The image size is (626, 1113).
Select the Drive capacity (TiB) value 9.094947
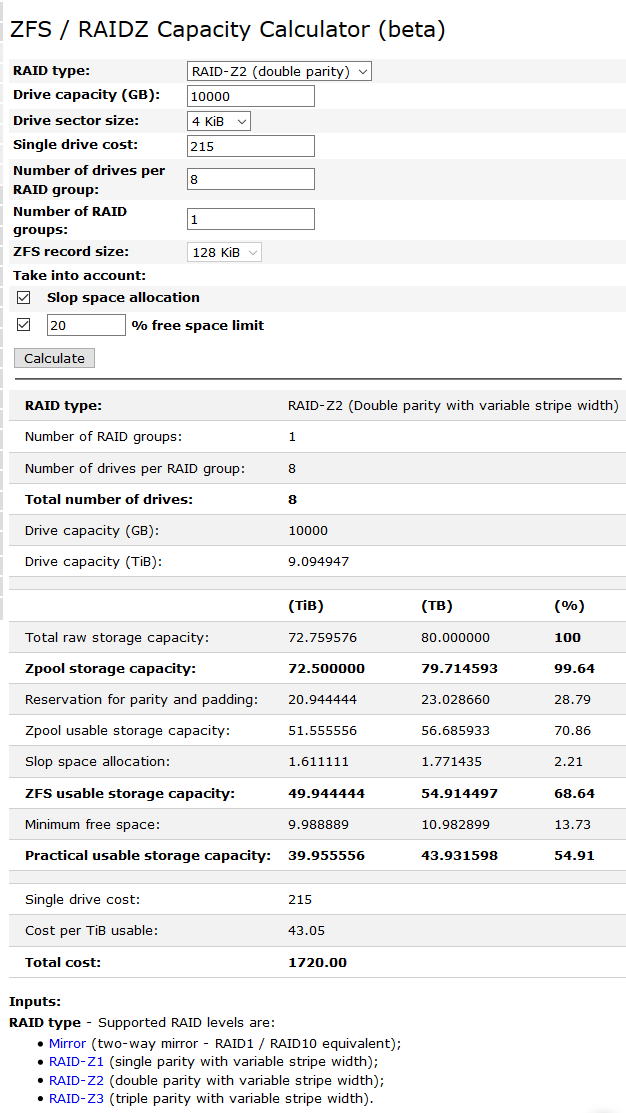(x=319, y=561)
